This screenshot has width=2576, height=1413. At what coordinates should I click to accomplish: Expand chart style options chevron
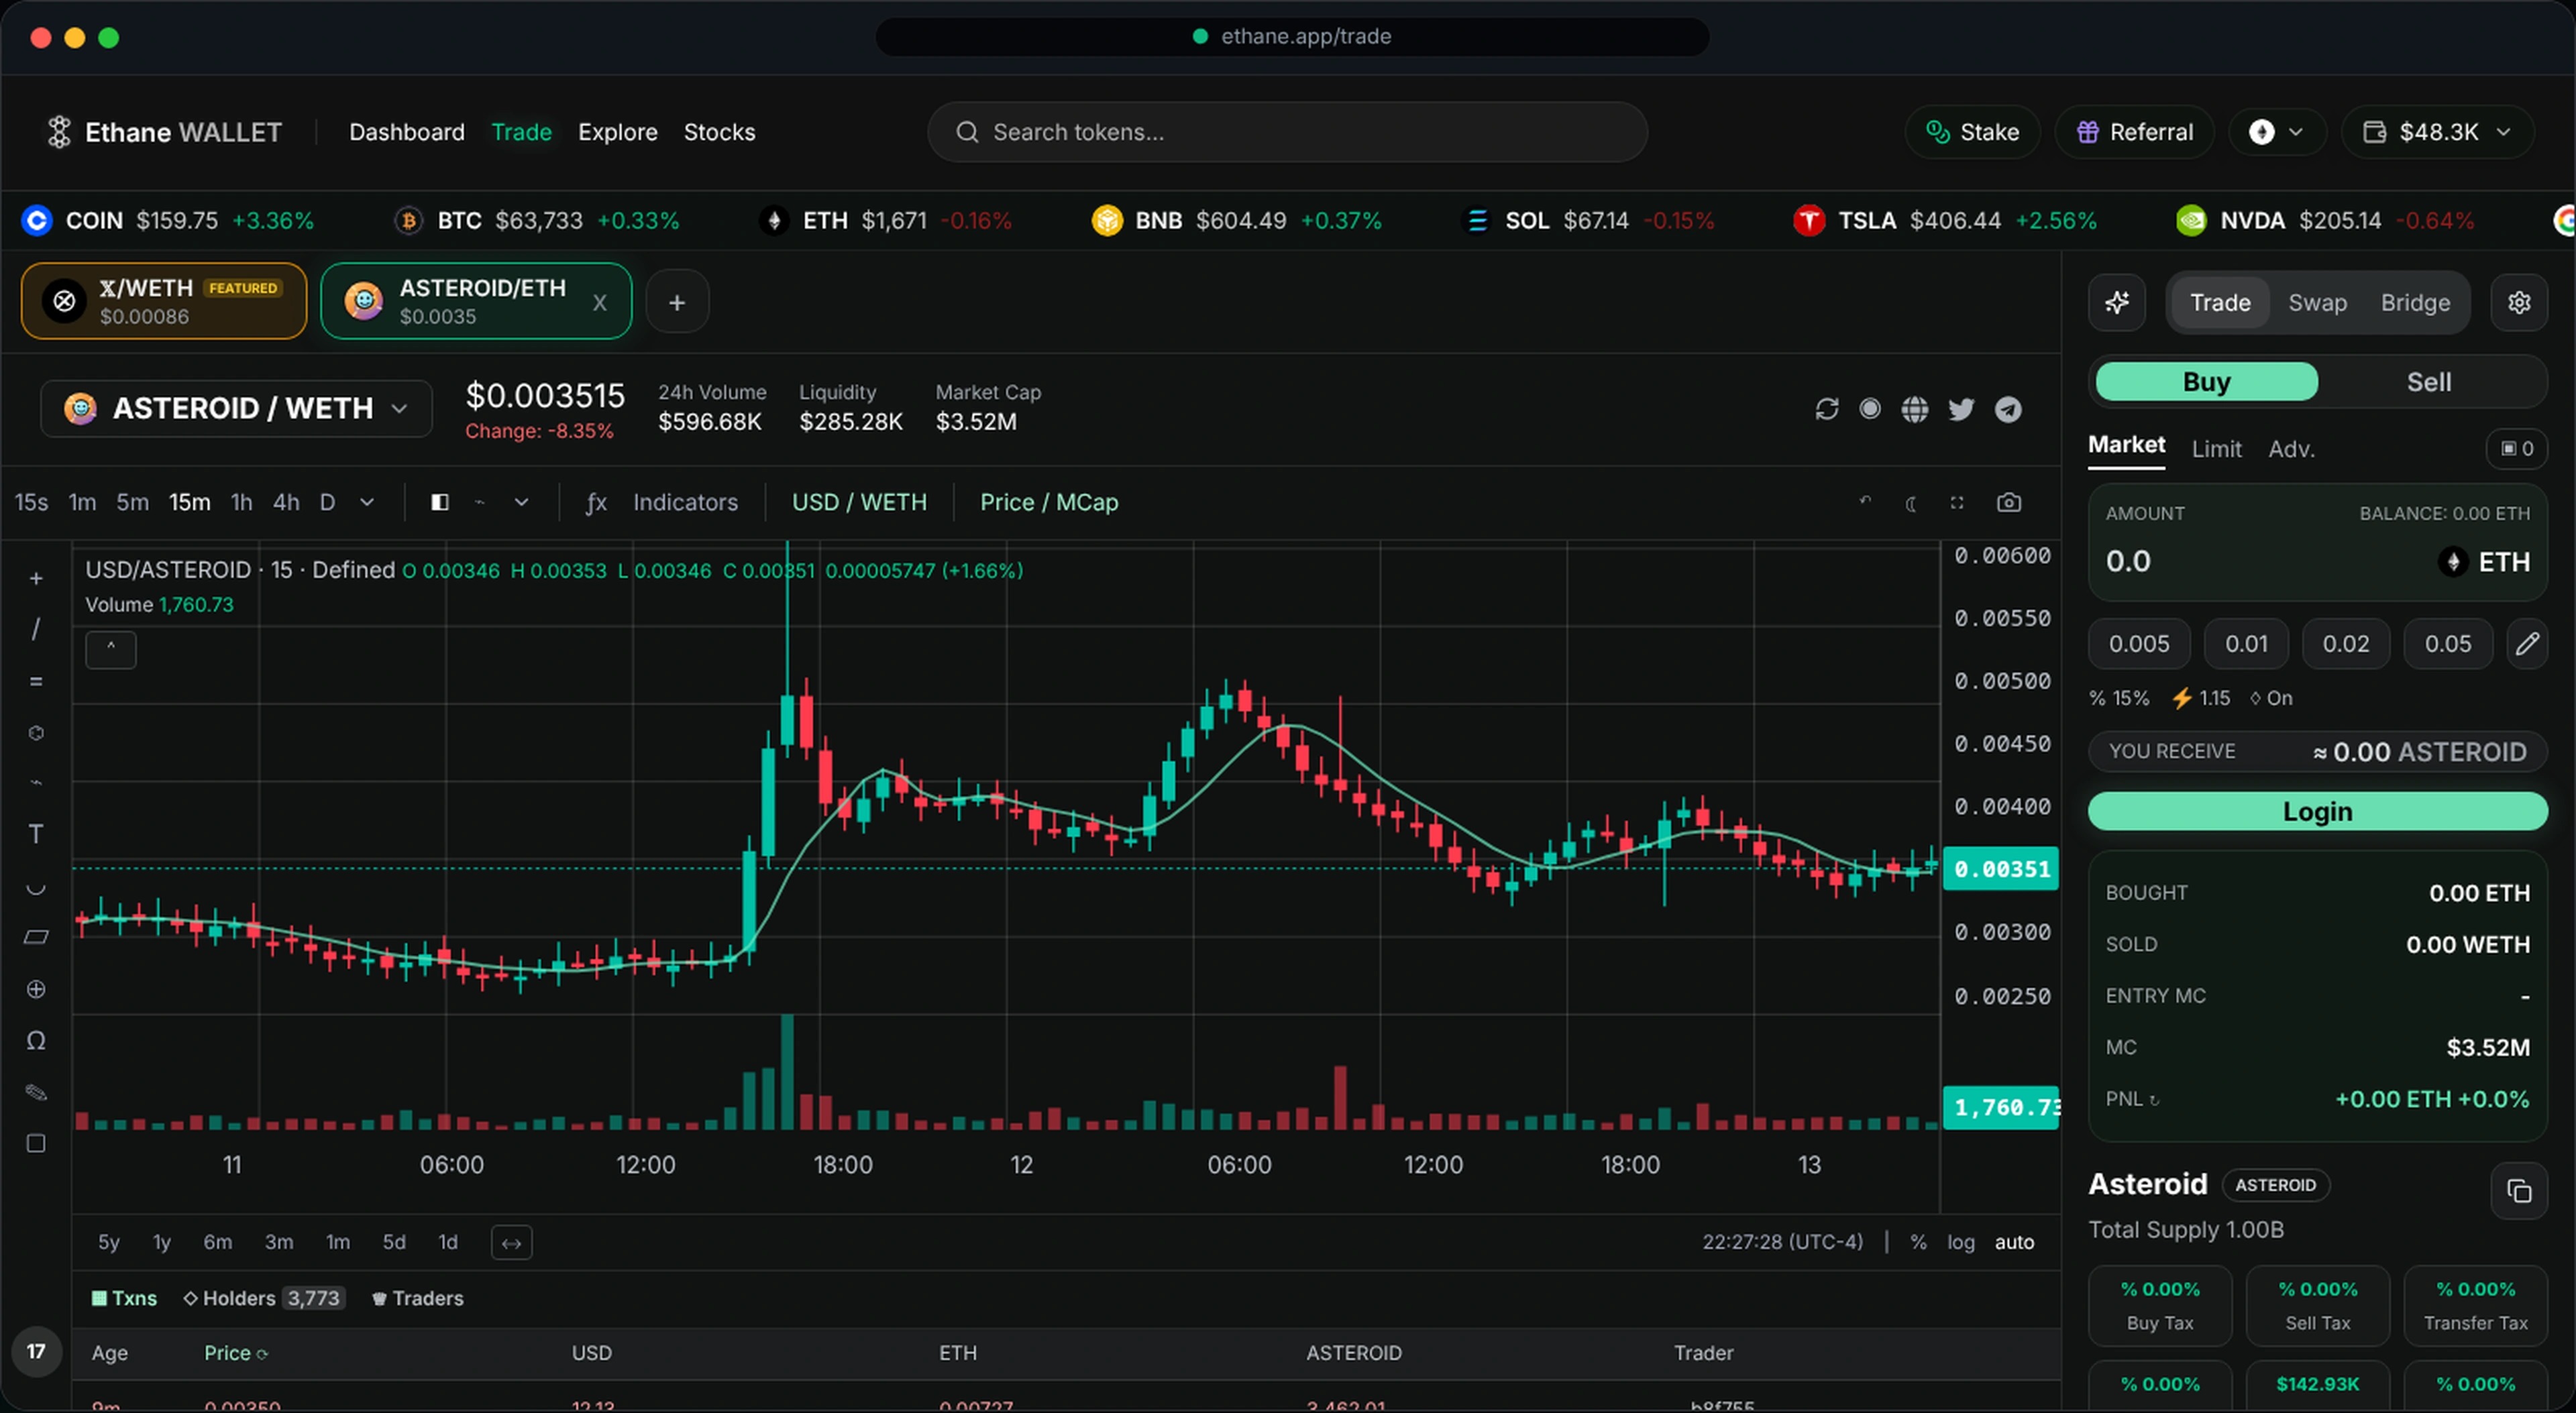521,502
